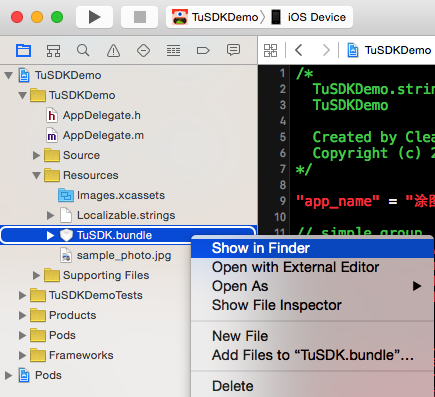Open the Open As submenu
The width and height of the screenshot is (435, 397).
click(312, 286)
